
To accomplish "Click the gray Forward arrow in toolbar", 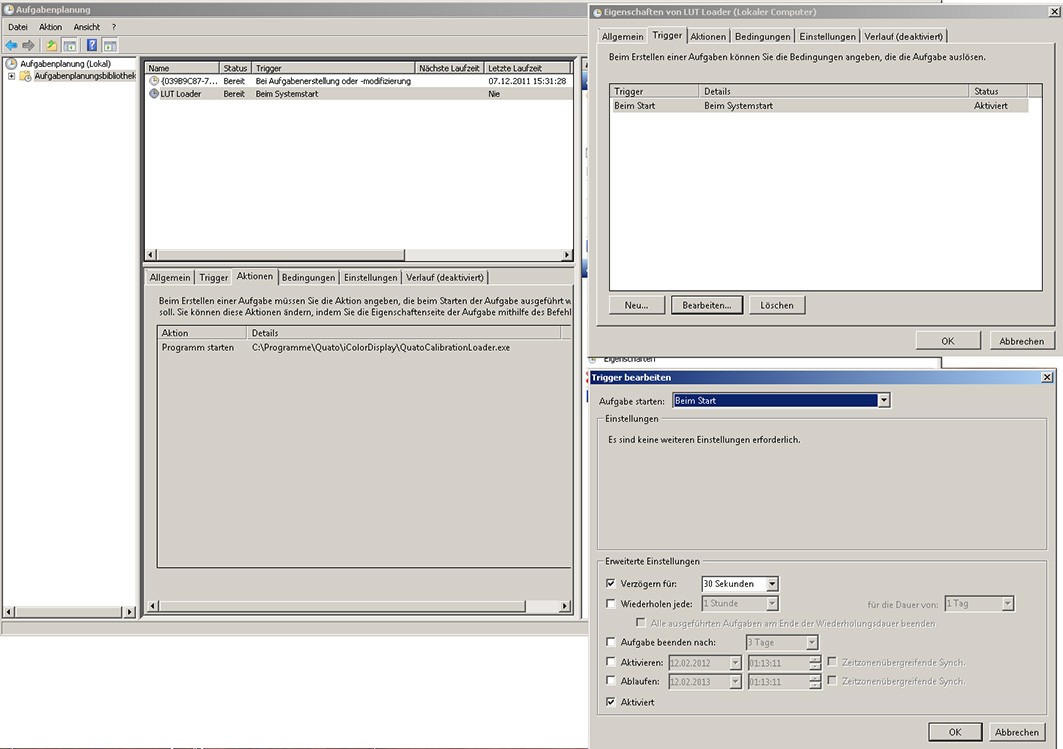I will (28, 45).
